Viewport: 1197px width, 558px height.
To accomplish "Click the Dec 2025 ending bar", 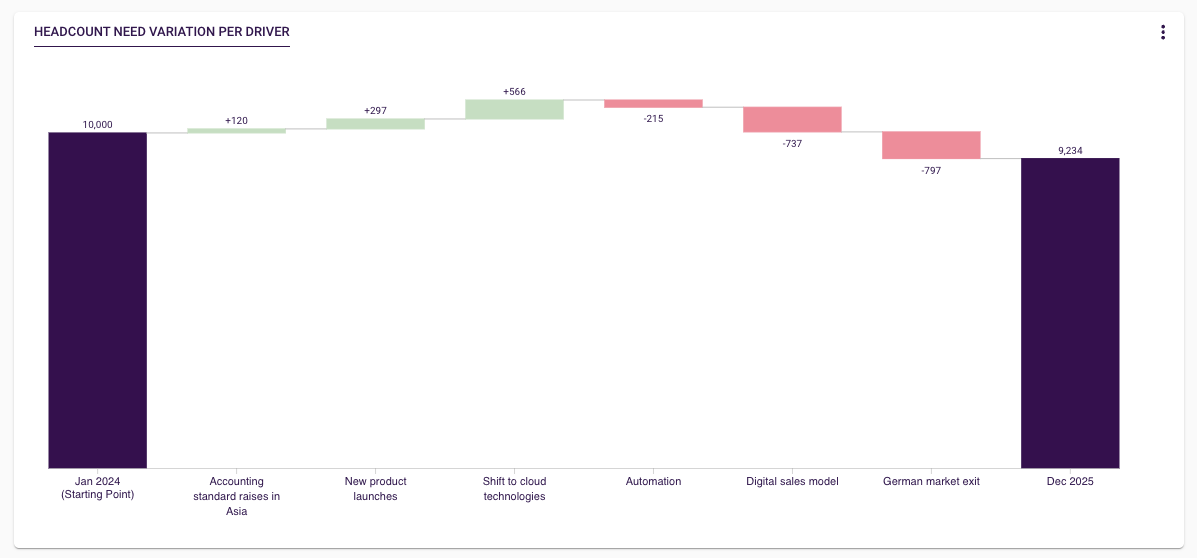I will coord(1070,312).
